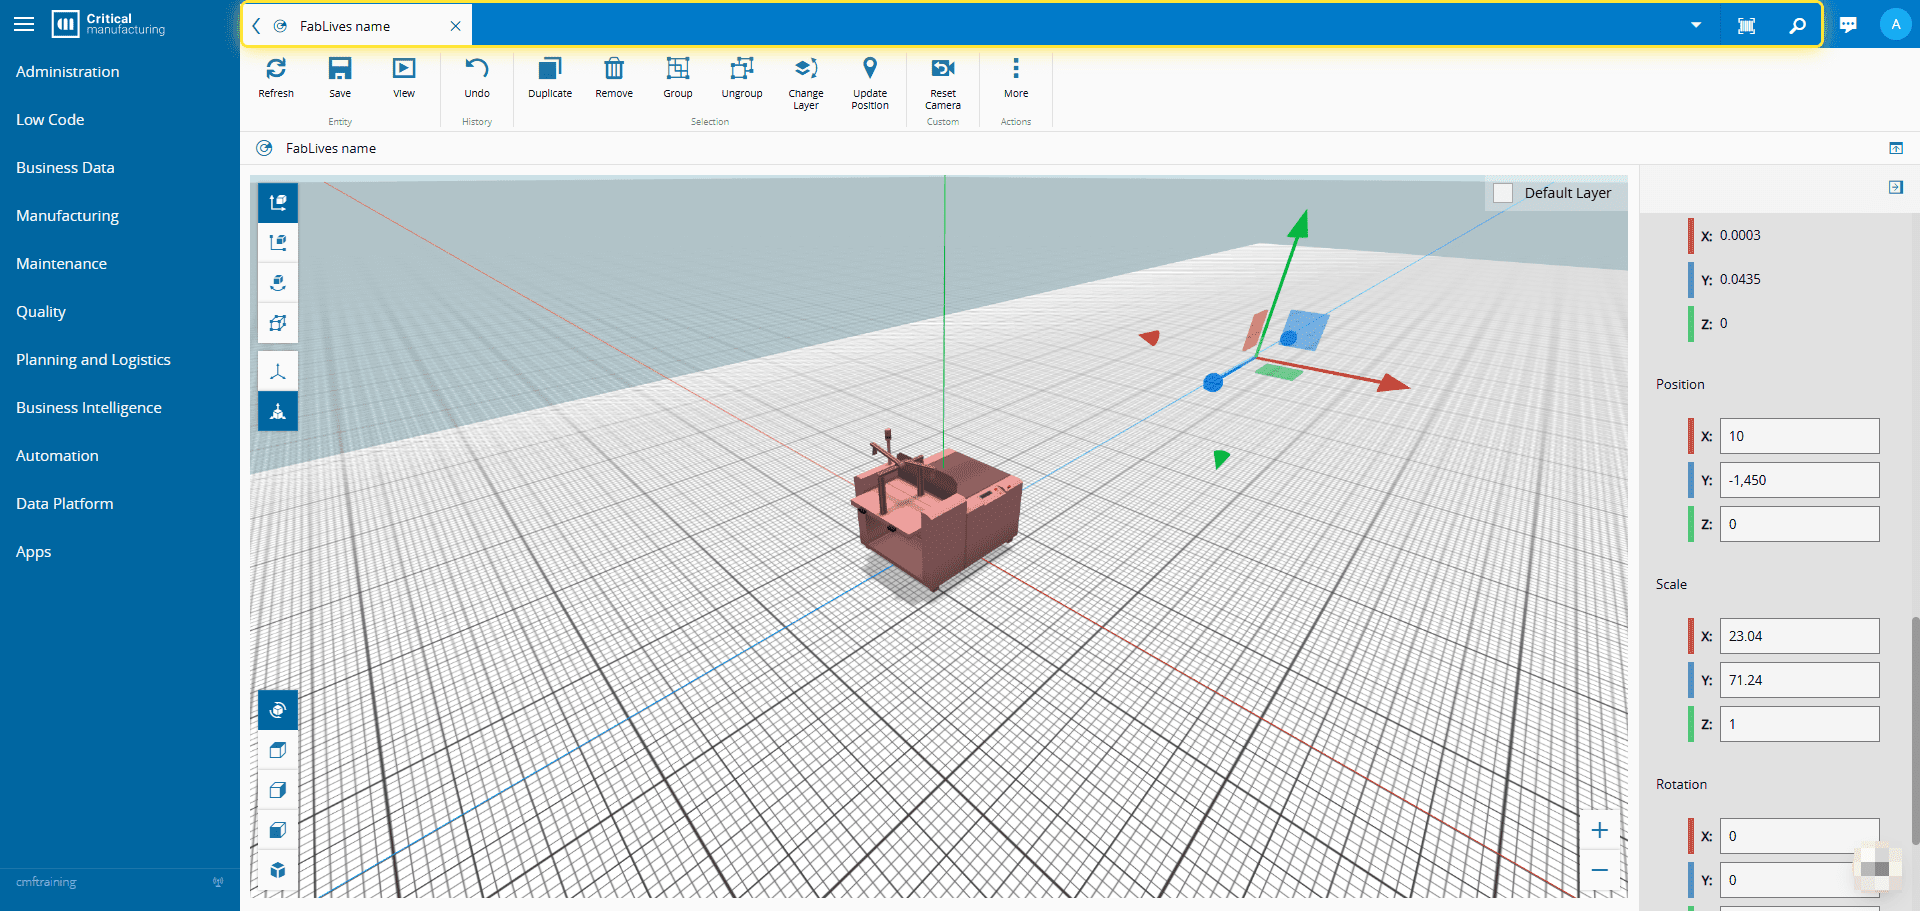Click the properties panel vertical scrollbar
Image resolution: width=1920 pixels, height=911 pixels.
1915,730
